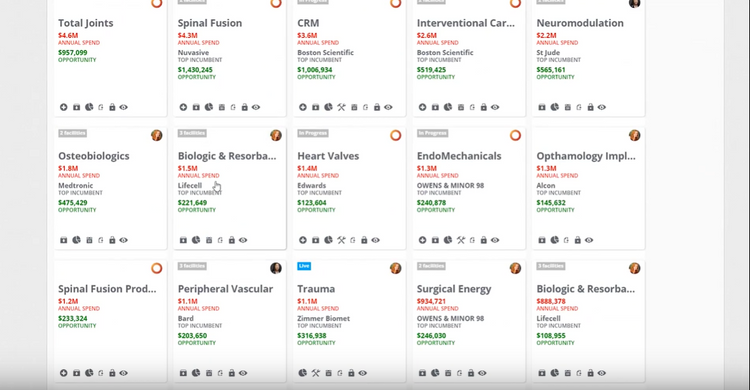Open the pie chart icon on CRM card

pos(328,107)
